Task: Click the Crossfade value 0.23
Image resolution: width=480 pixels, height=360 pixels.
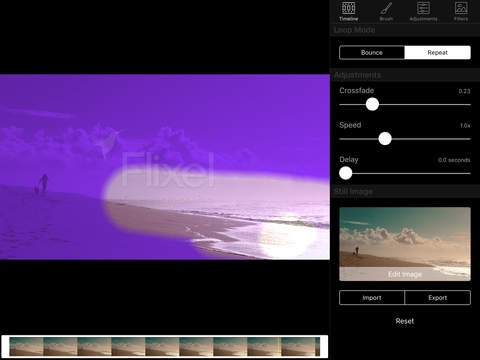Action: [x=464, y=91]
